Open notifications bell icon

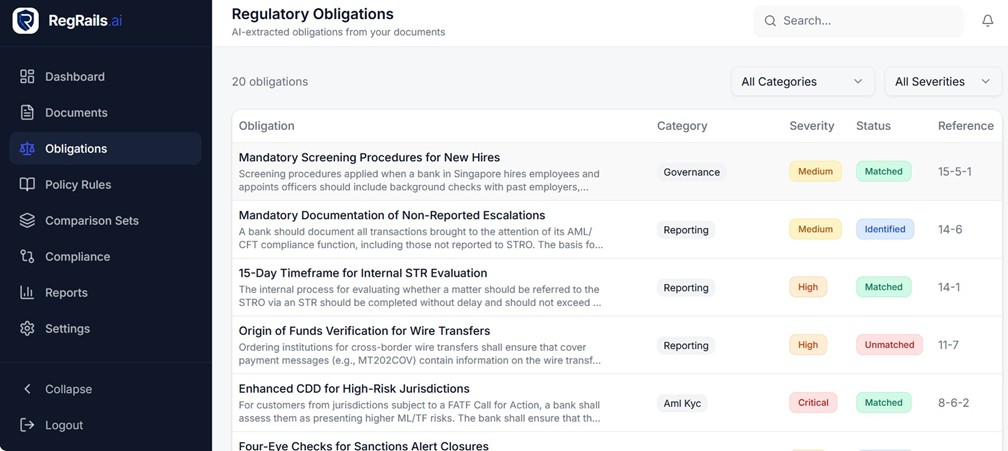pyautogui.click(x=987, y=21)
